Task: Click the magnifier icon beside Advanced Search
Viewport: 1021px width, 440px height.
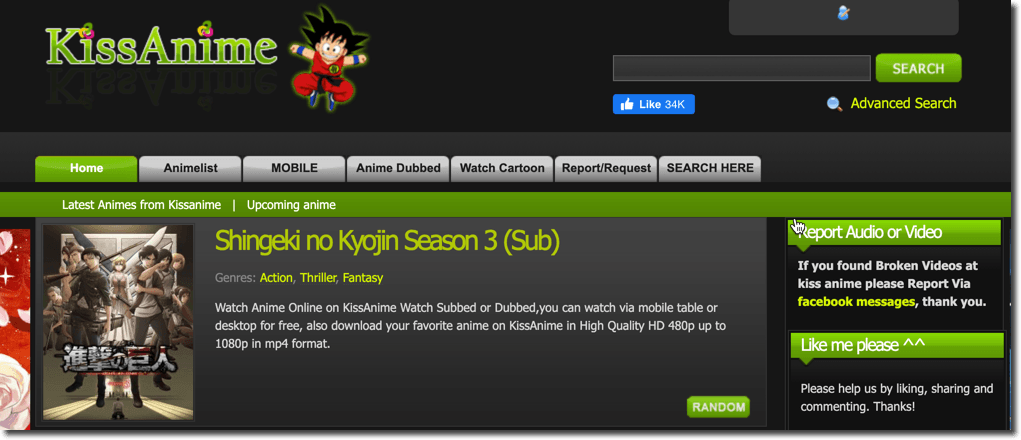Action: [834, 104]
